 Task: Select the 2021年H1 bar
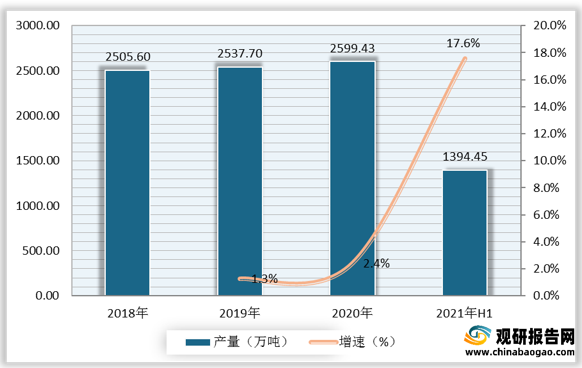pos(465,233)
